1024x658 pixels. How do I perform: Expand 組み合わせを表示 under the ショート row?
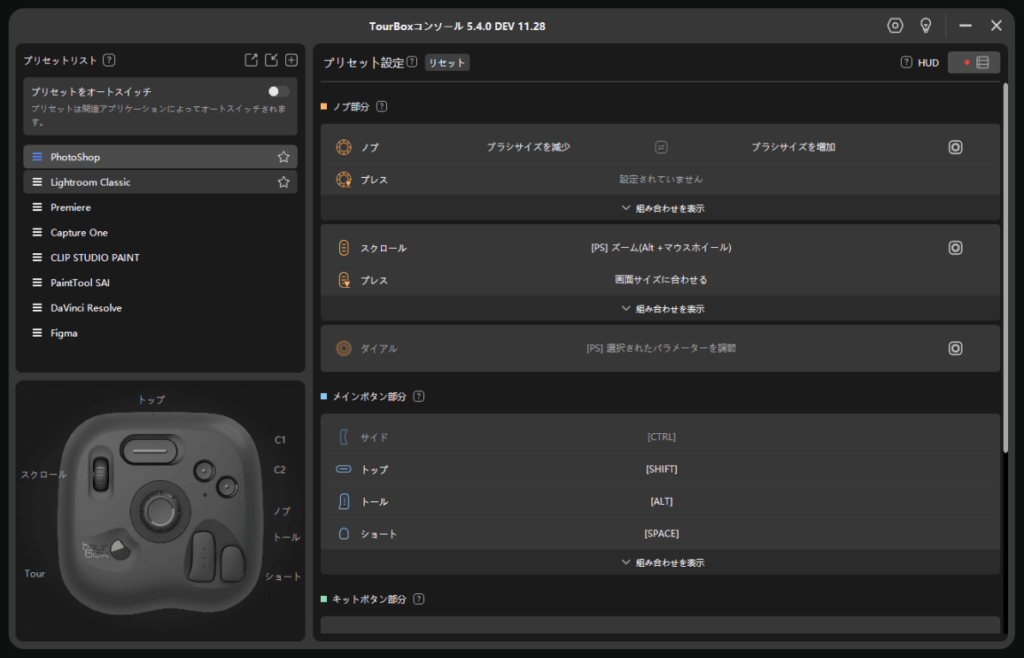coord(663,563)
